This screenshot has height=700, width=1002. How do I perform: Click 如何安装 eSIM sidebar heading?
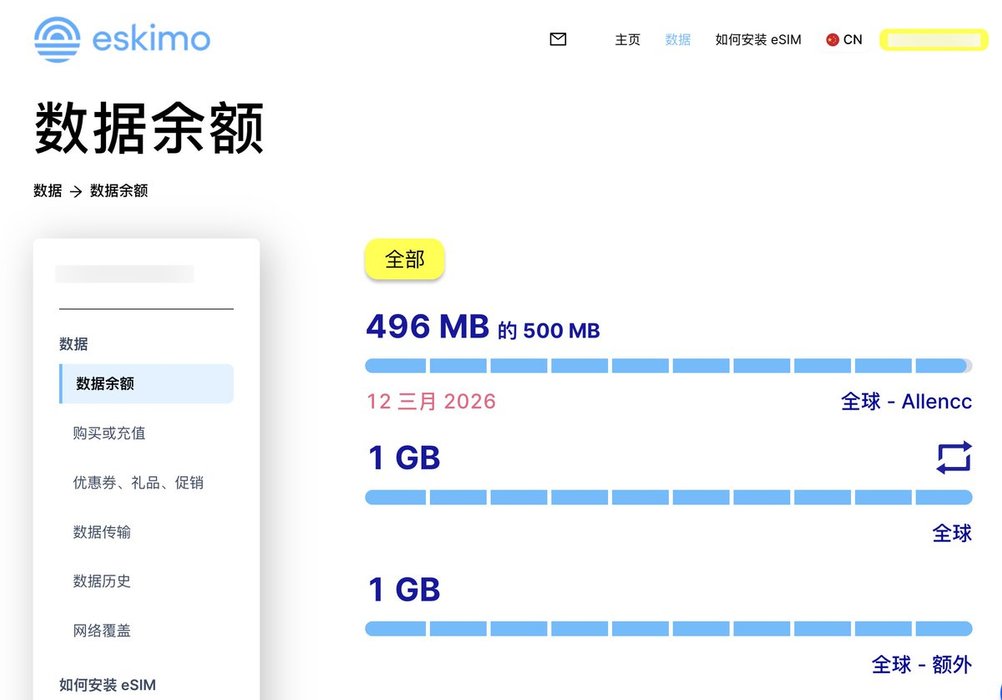point(107,685)
